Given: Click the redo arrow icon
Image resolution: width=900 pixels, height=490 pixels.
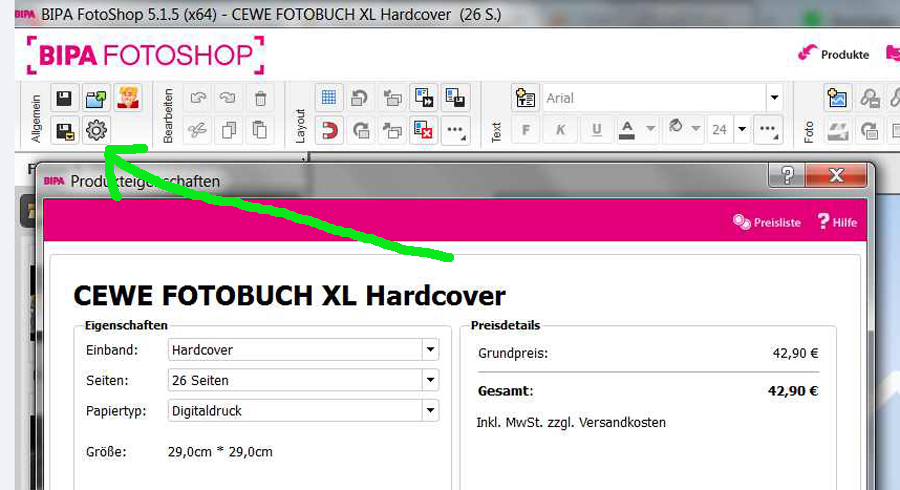Looking at the screenshot, I should (228, 98).
